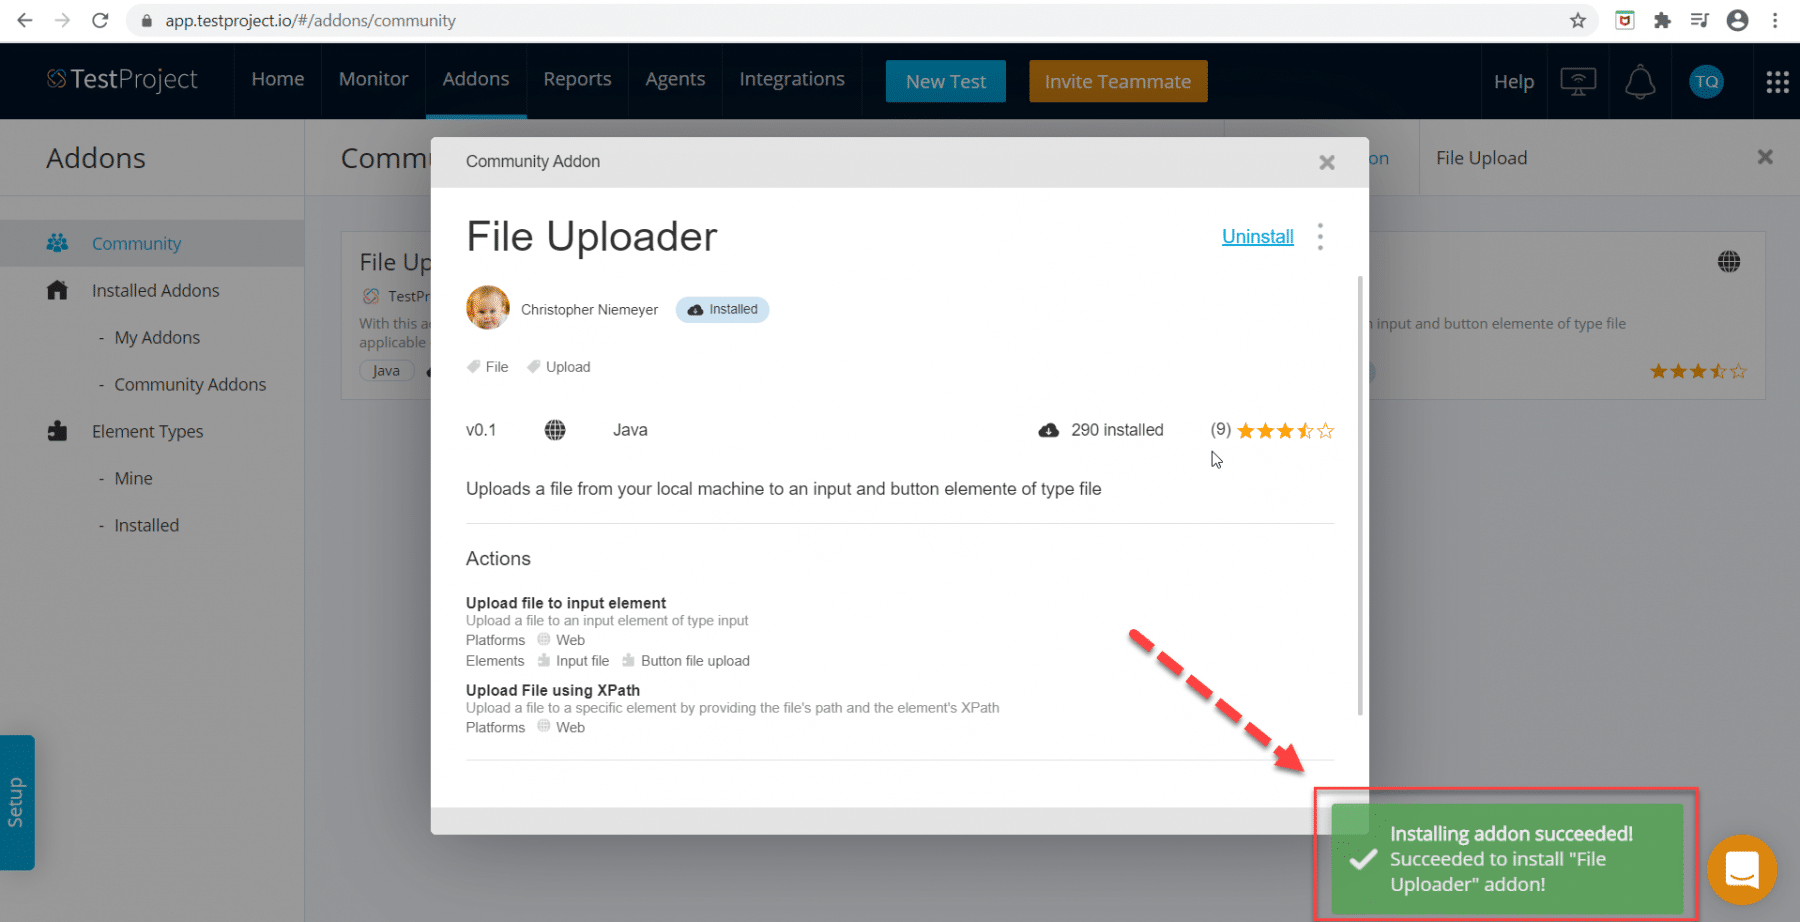1800x922 pixels.
Task: Reload the page with the refresh icon
Action: [100, 20]
